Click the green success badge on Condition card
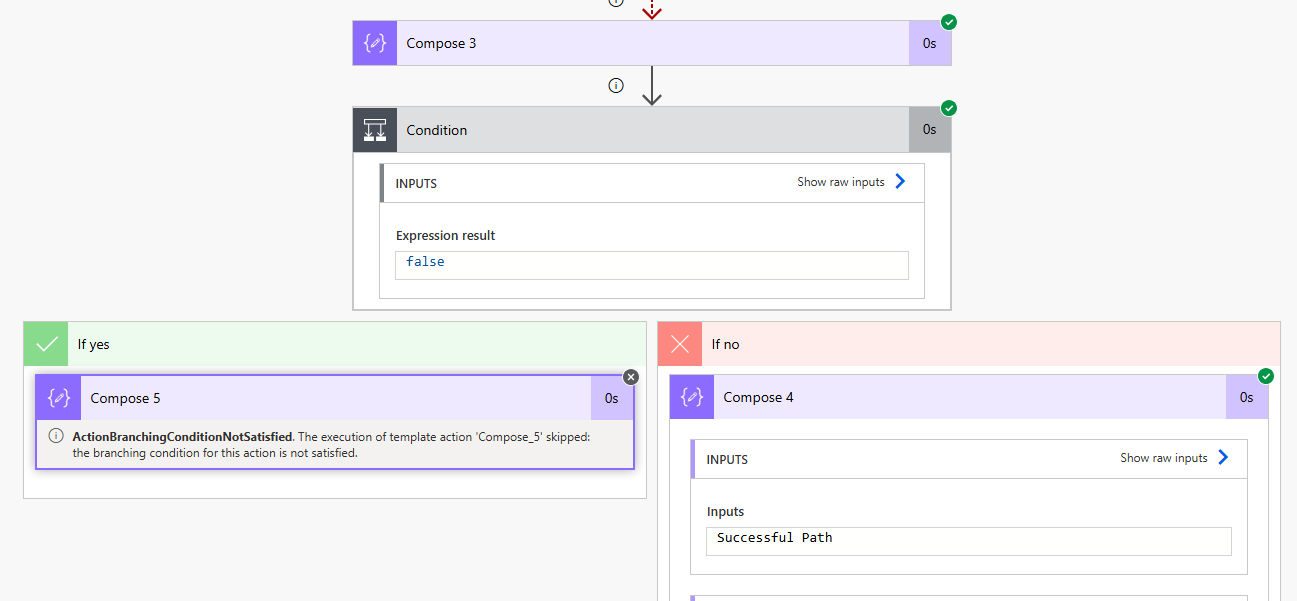Screen dimensions: 1297x601 click(x=949, y=108)
